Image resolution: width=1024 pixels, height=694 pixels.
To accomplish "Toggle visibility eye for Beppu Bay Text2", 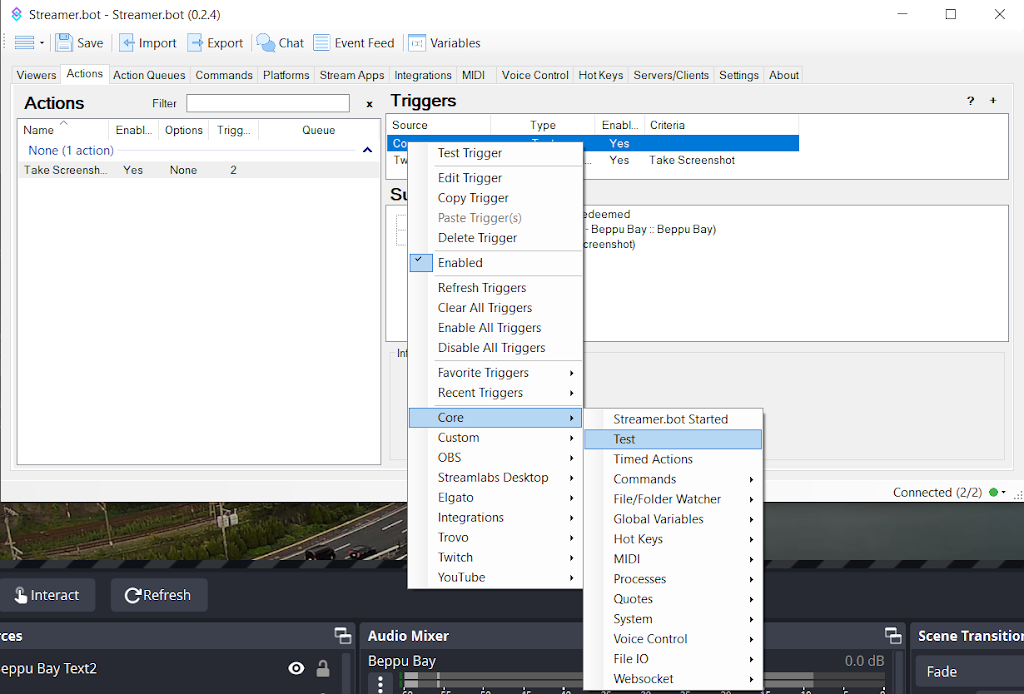I will coord(296,668).
